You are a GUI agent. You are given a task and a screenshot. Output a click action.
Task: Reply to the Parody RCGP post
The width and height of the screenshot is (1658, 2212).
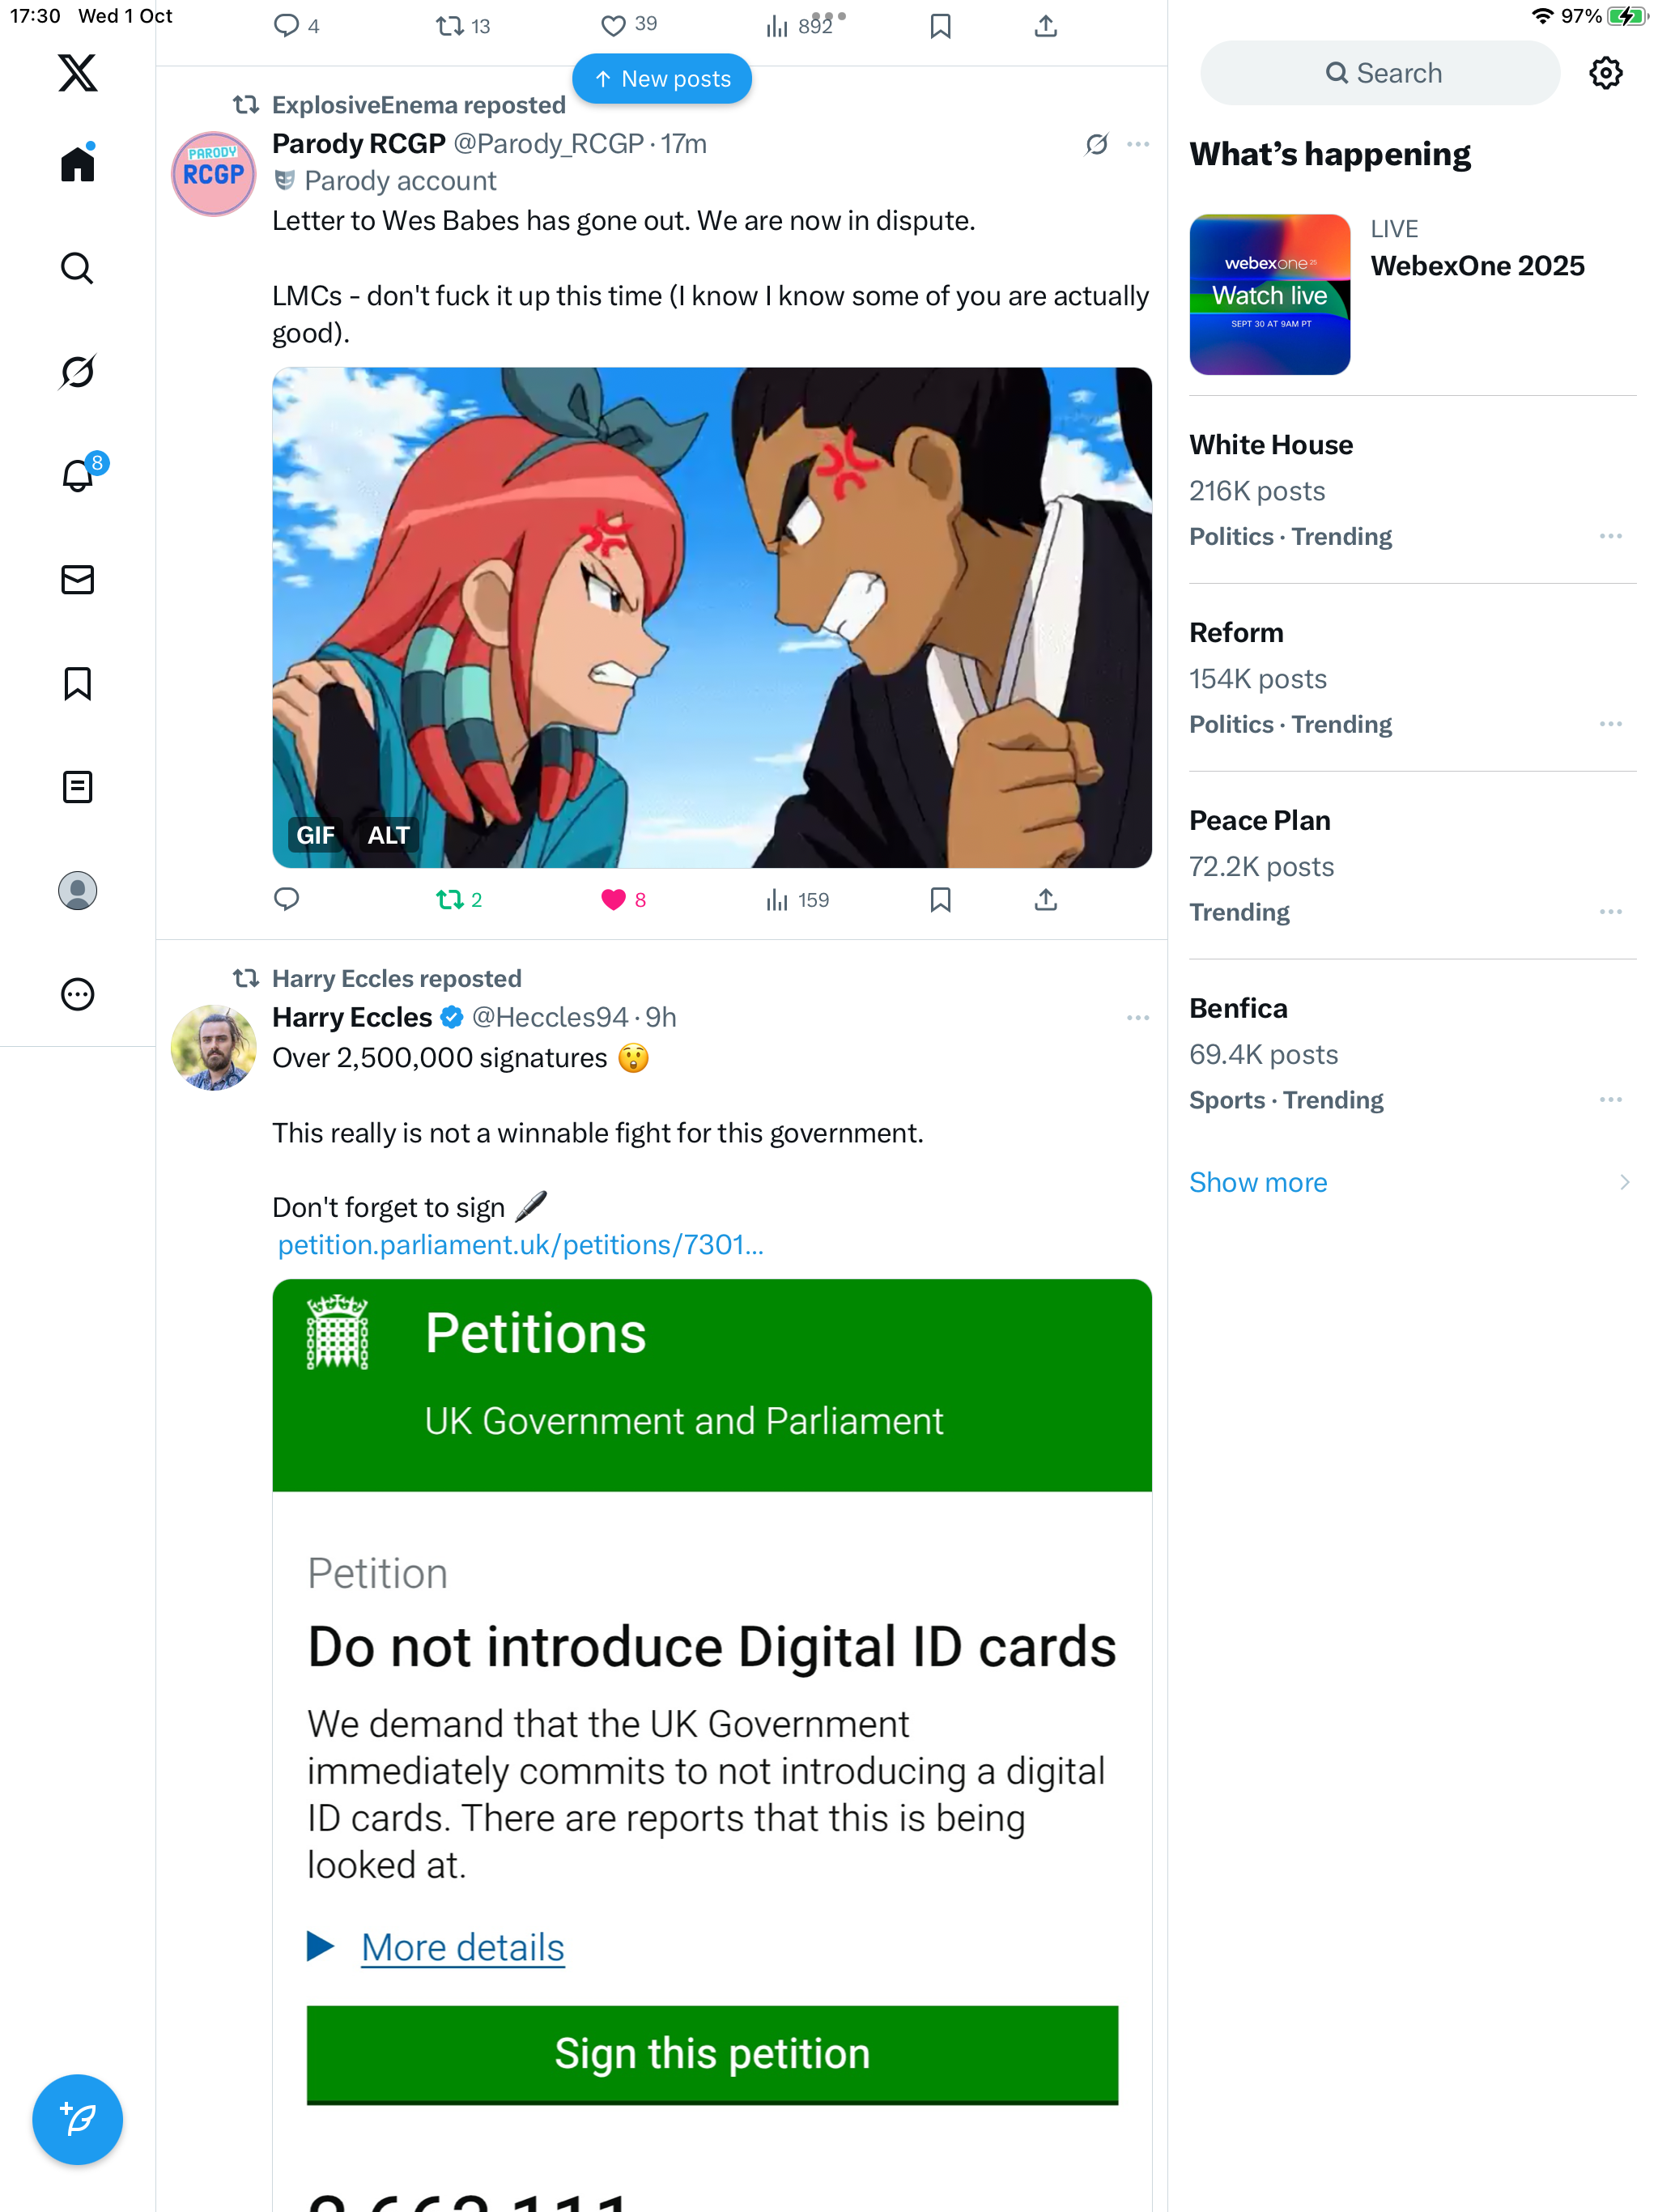[x=287, y=900]
